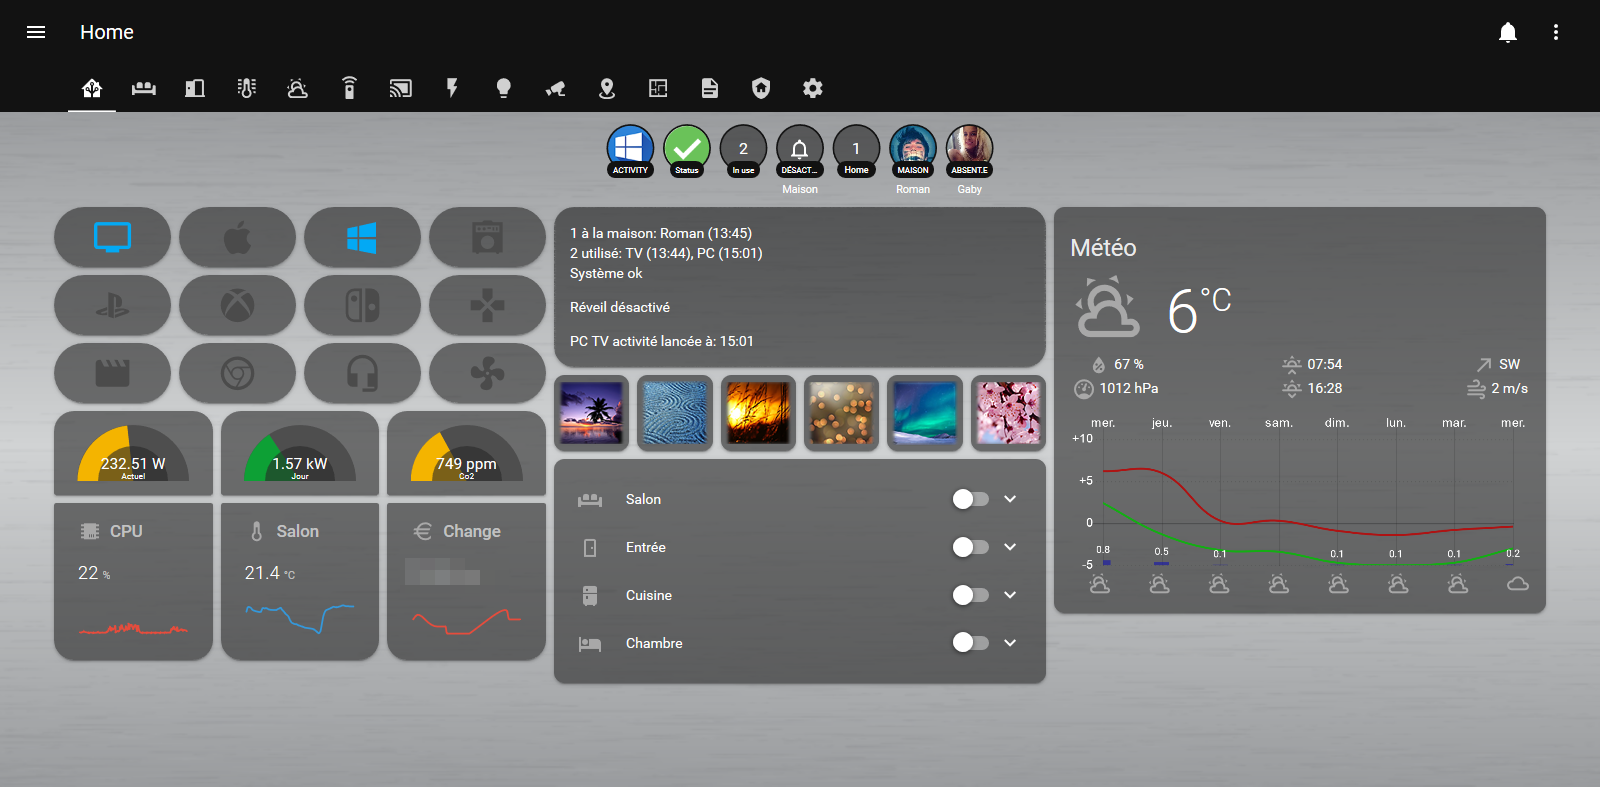
Task: Toggle the blue Windows PC button
Action: point(362,237)
